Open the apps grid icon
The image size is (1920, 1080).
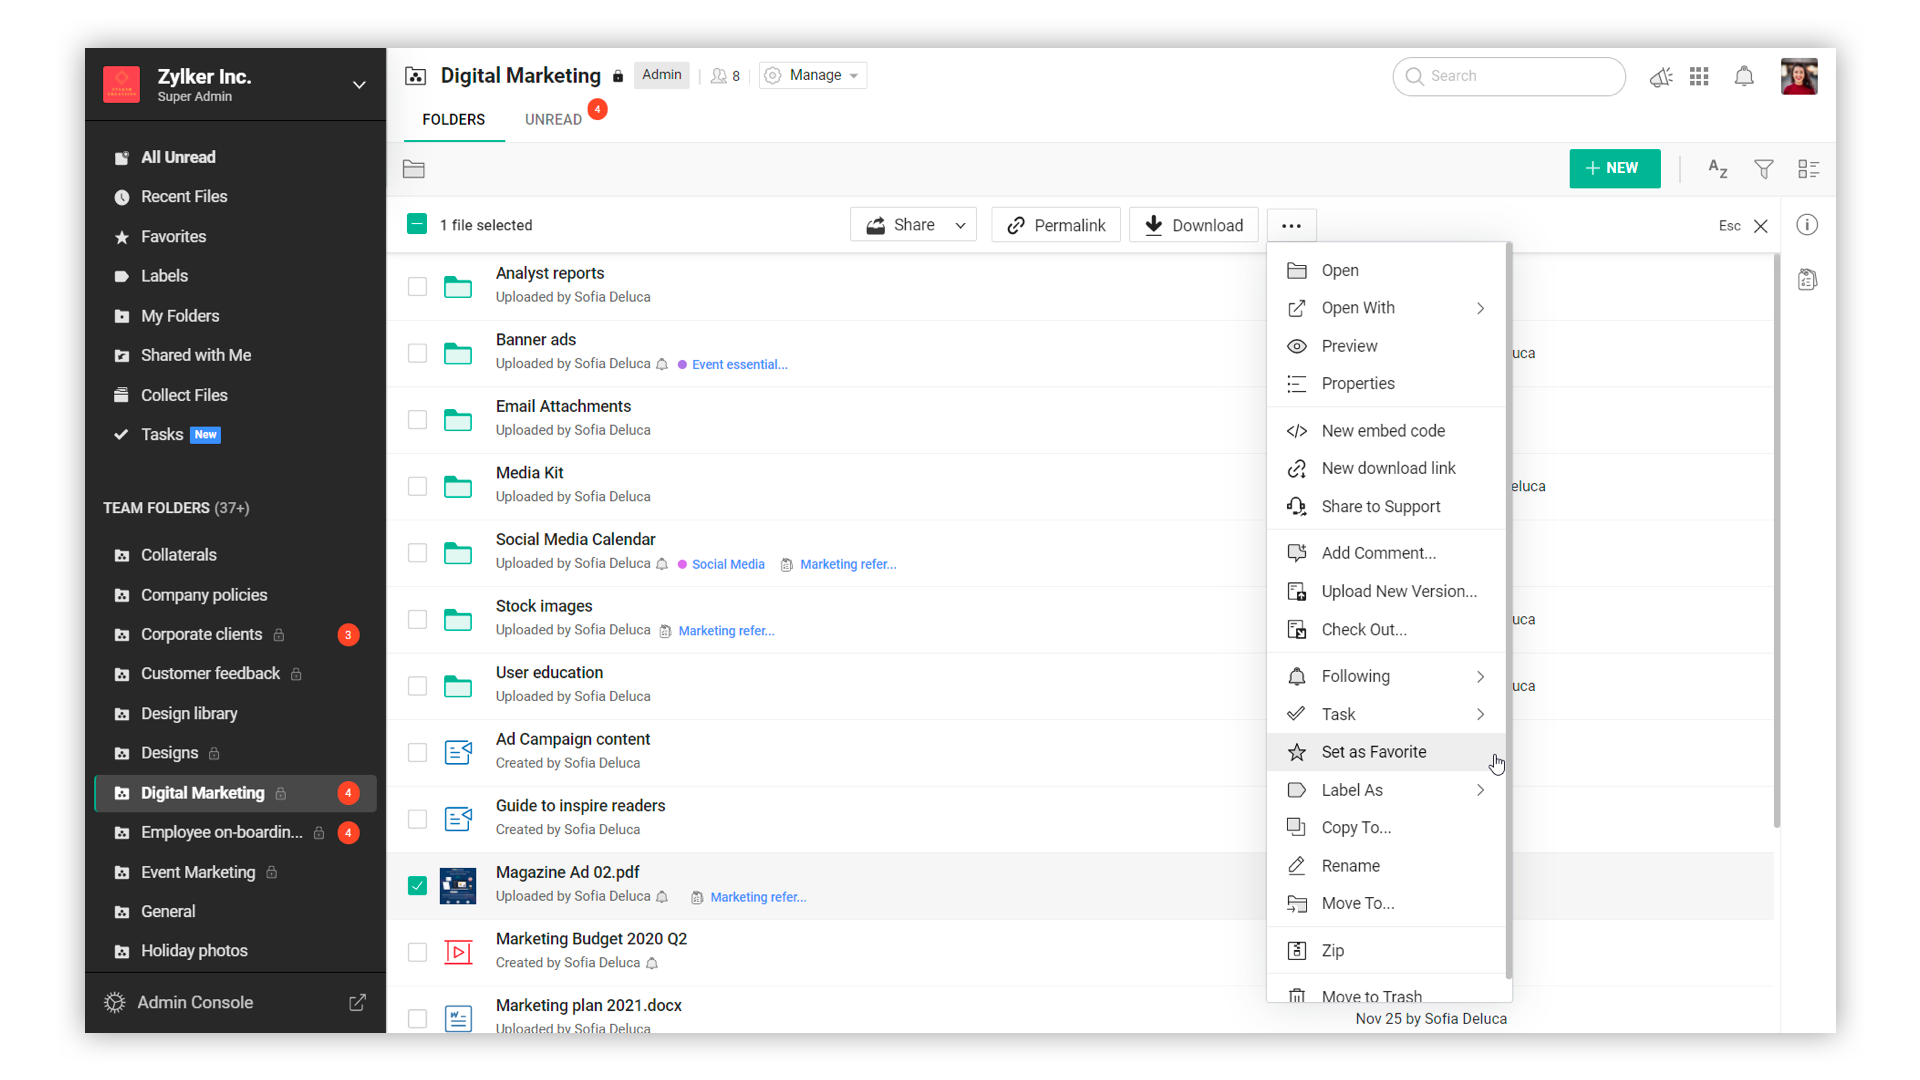(1699, 77)
